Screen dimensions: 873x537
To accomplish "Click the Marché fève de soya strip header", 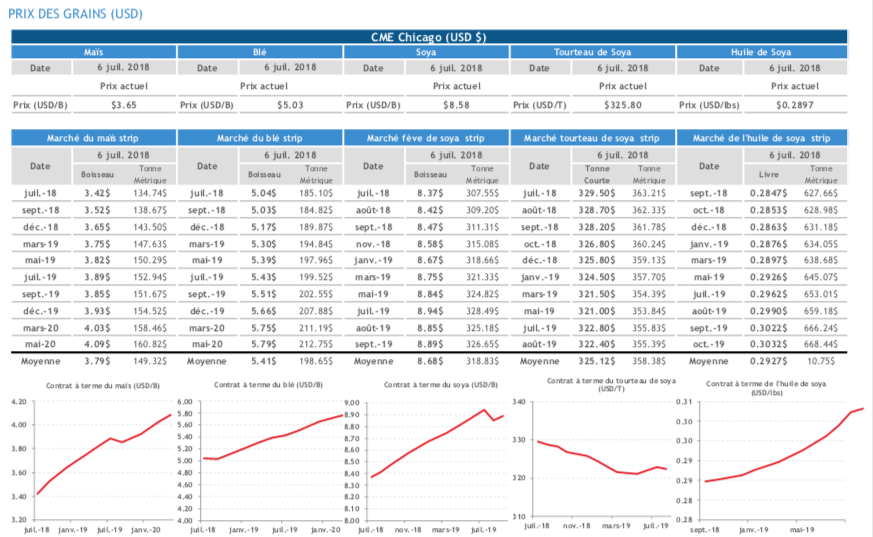I will pos(425,137).
